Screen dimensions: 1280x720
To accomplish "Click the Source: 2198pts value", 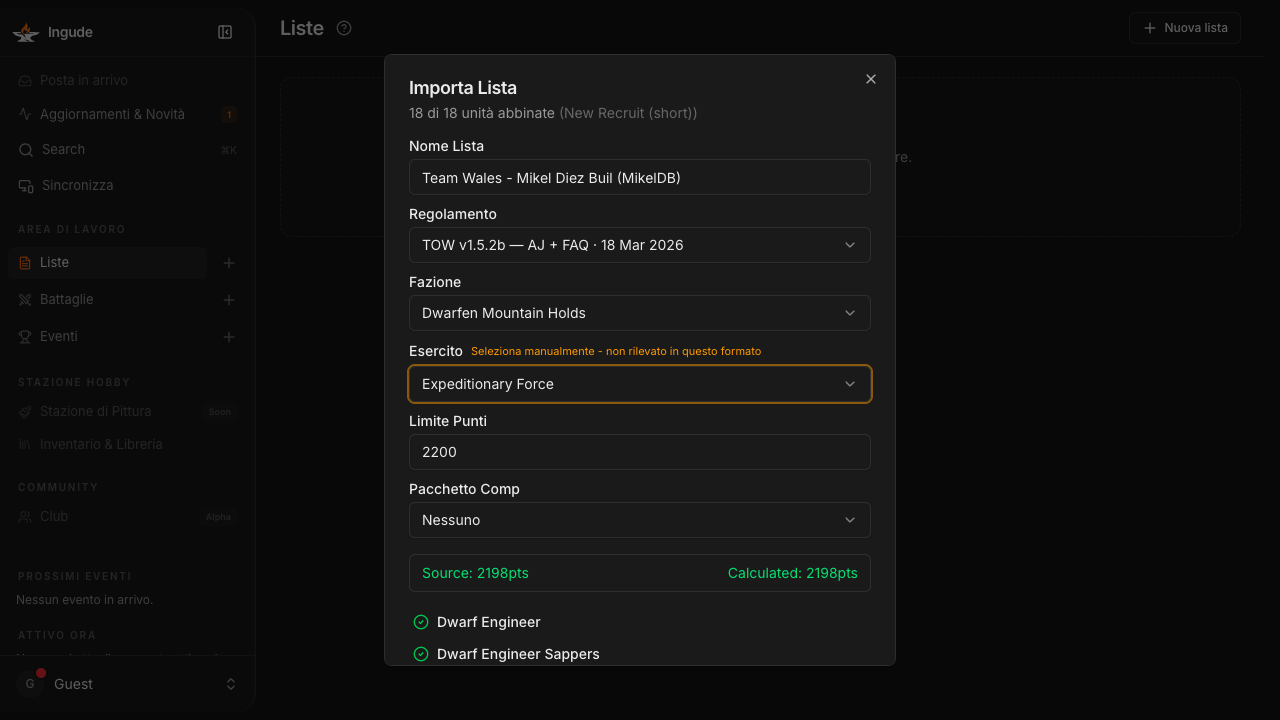I will 475,573.
